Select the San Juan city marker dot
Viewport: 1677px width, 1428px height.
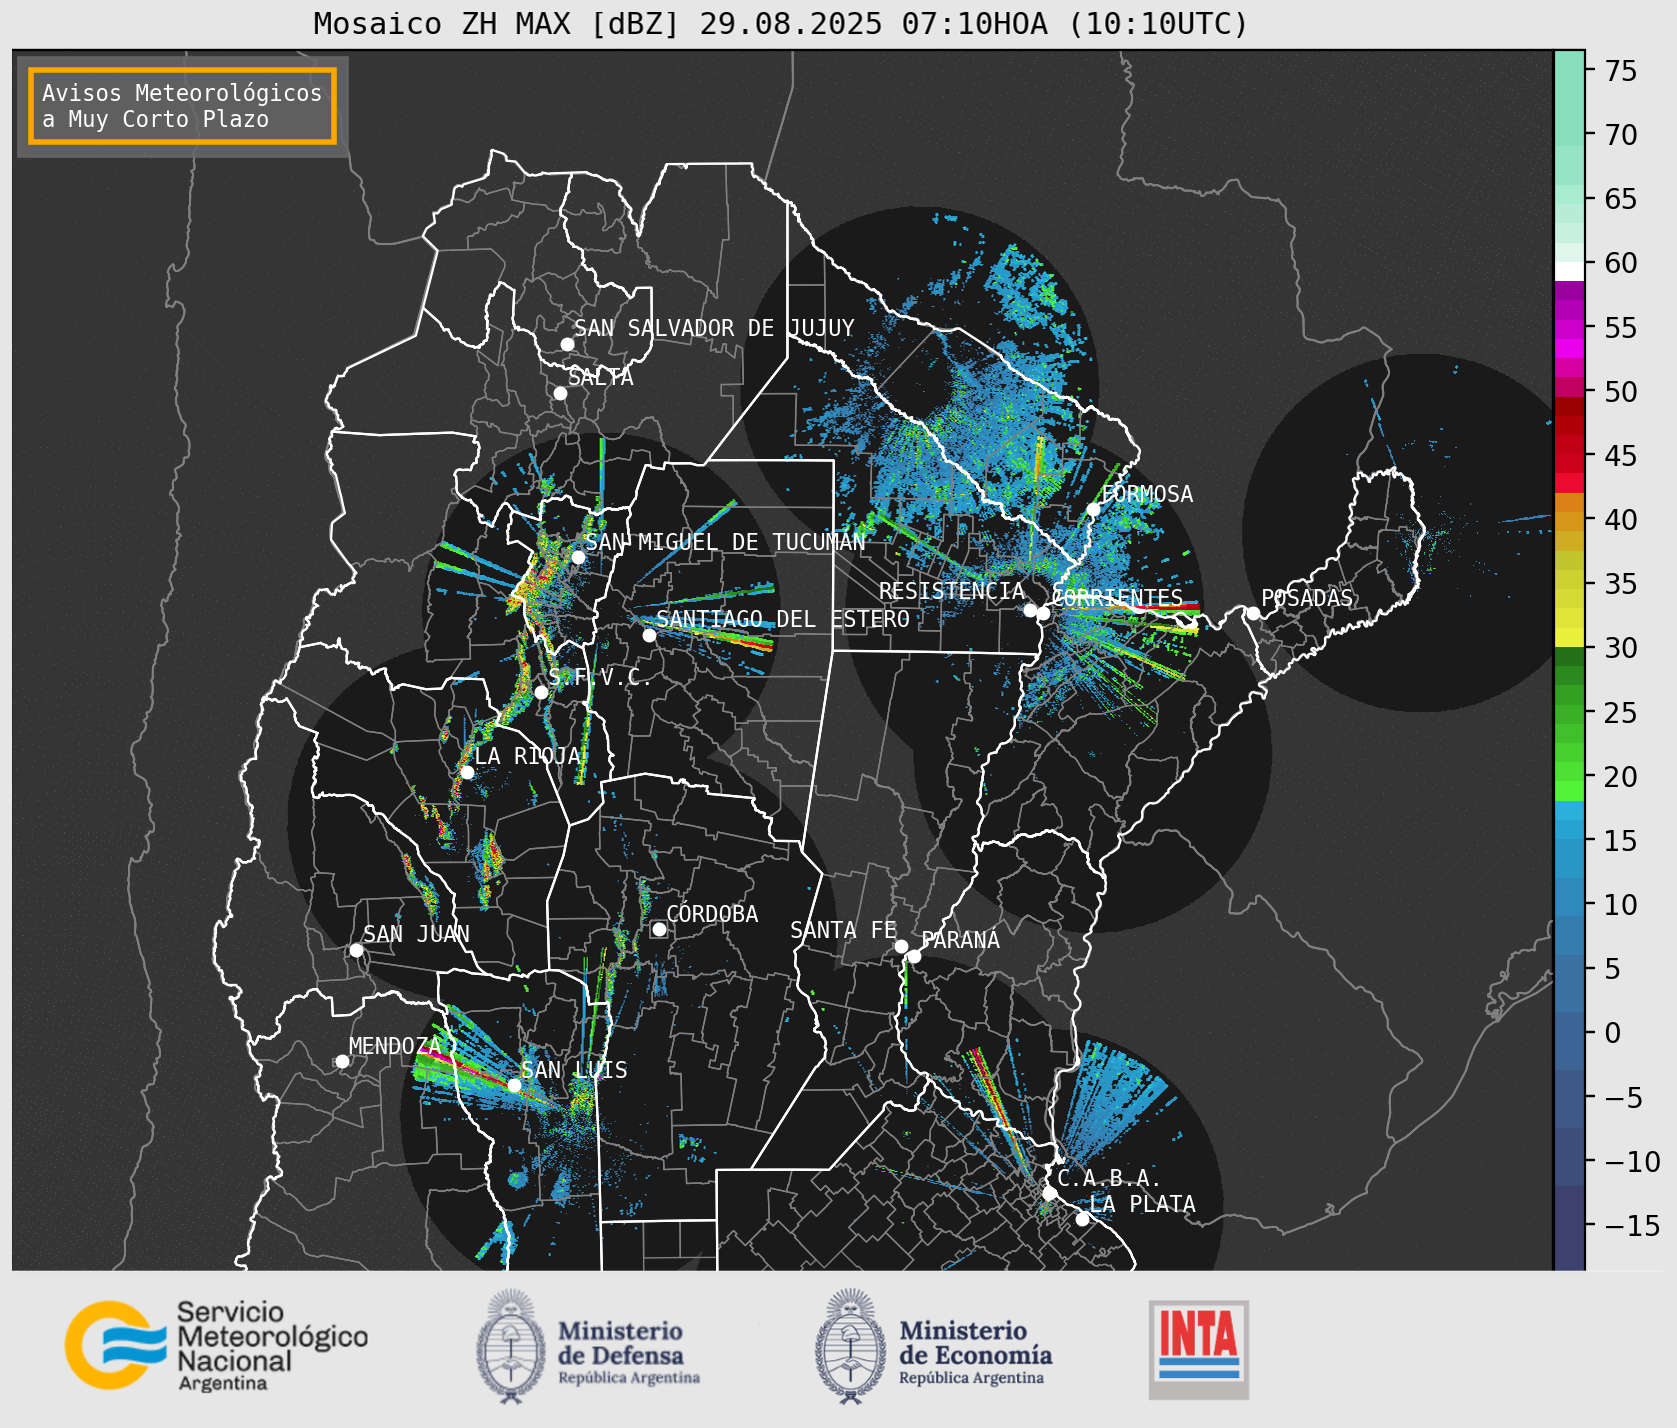coord(356,950)
